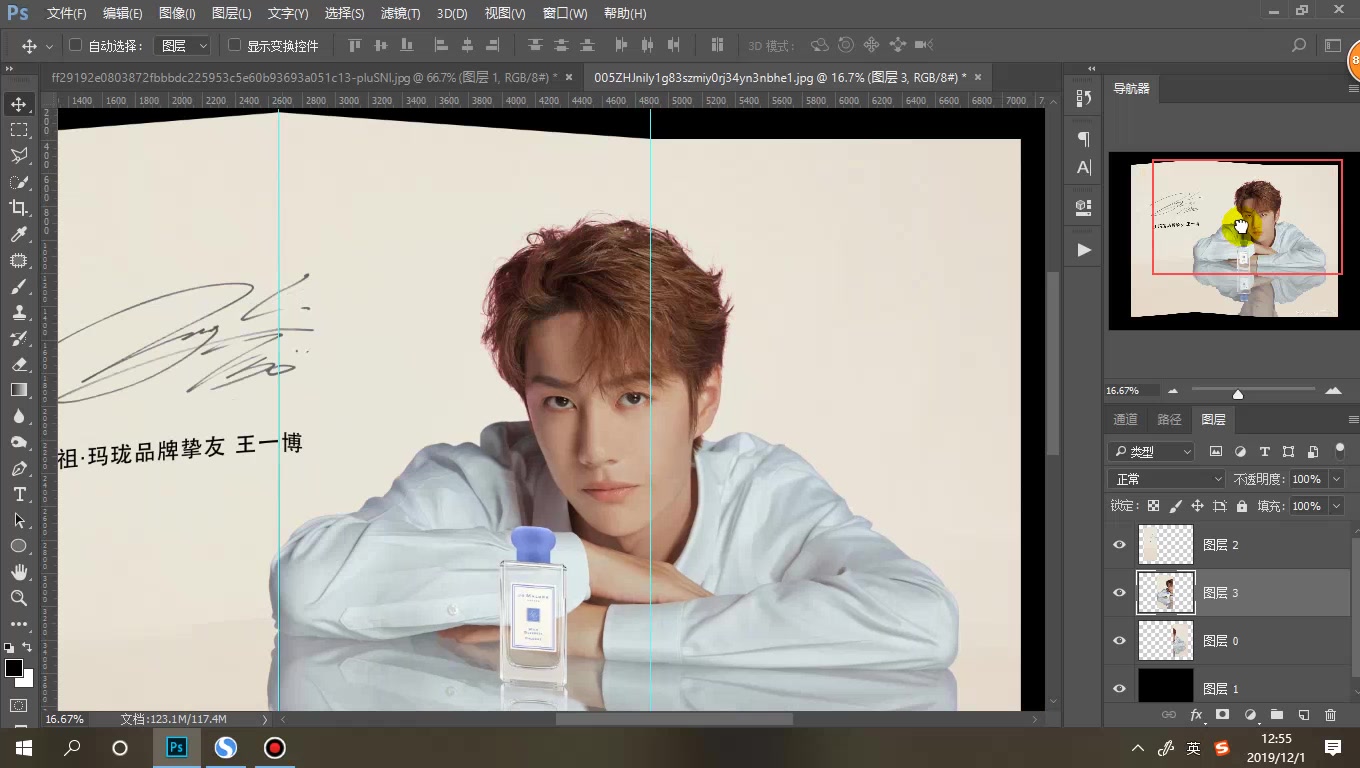
Task: Enable the 显示变换控件 checkbox
Action: tap(235, 46)
